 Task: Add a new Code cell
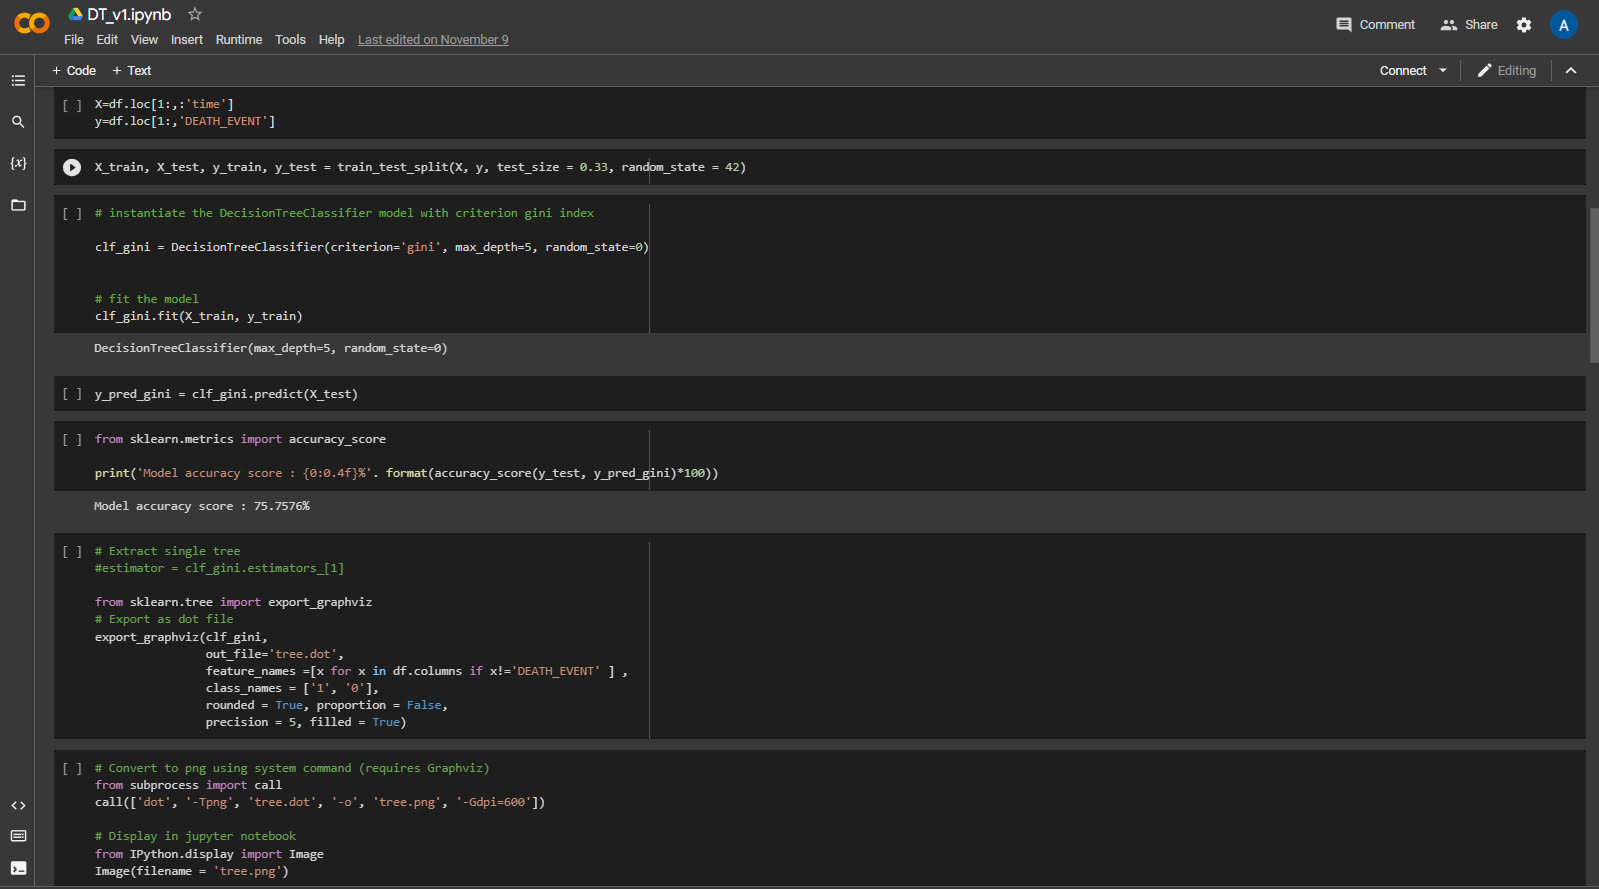(x=74, y=71)
